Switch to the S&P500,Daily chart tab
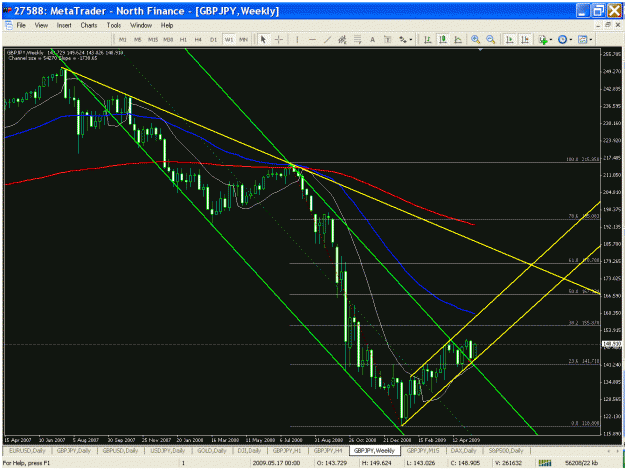This screenshot has width=625, height=470. (x=506, y=450)
